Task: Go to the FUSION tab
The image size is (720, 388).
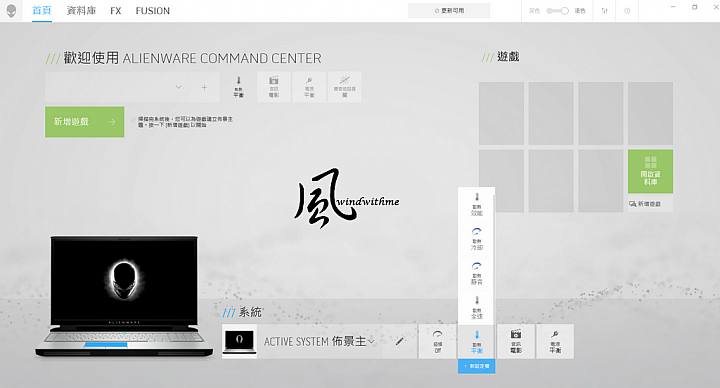Action: (152, 11)
